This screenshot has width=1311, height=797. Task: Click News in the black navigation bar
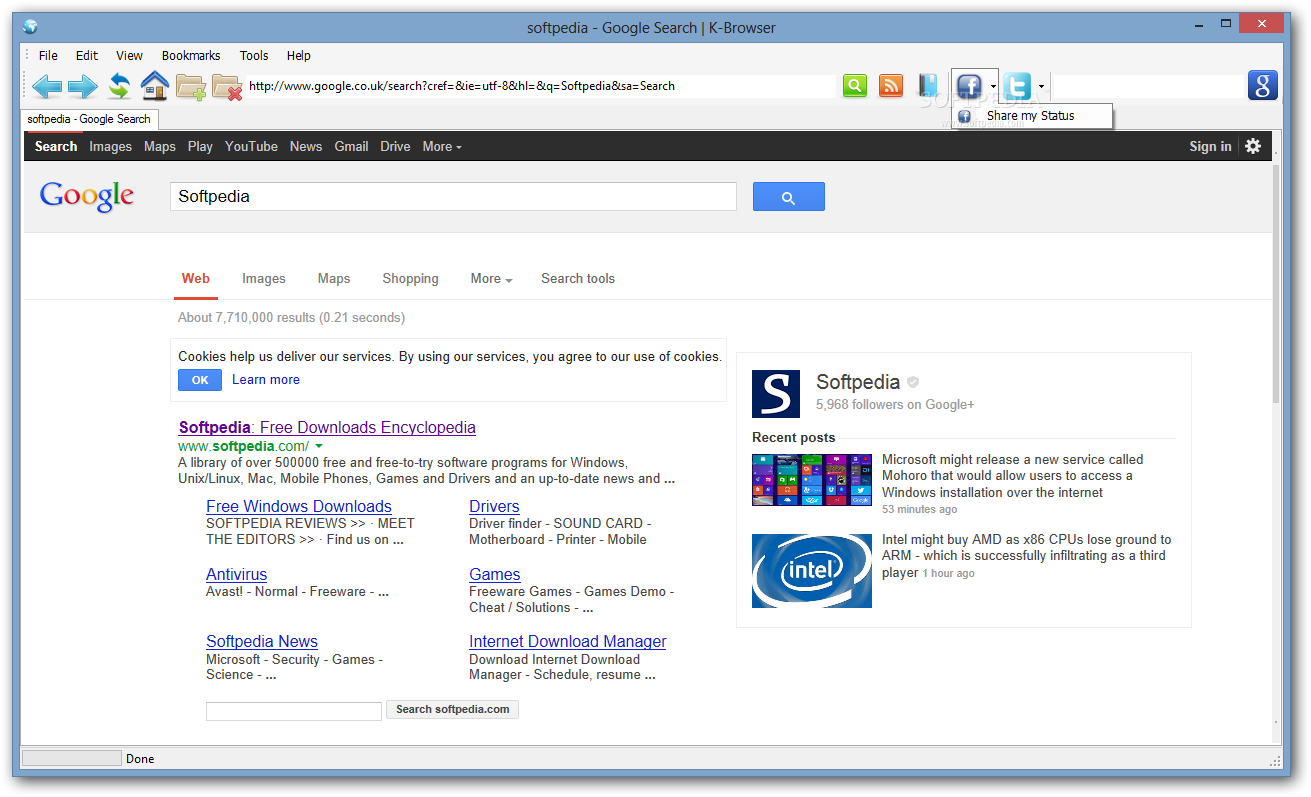pyautogui.click(x=306, y=146)
